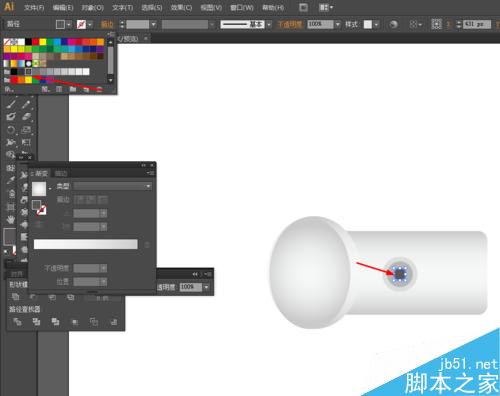Click the default fill and stroke icon
The image size is (500, 396).
[x=6, y=252]
